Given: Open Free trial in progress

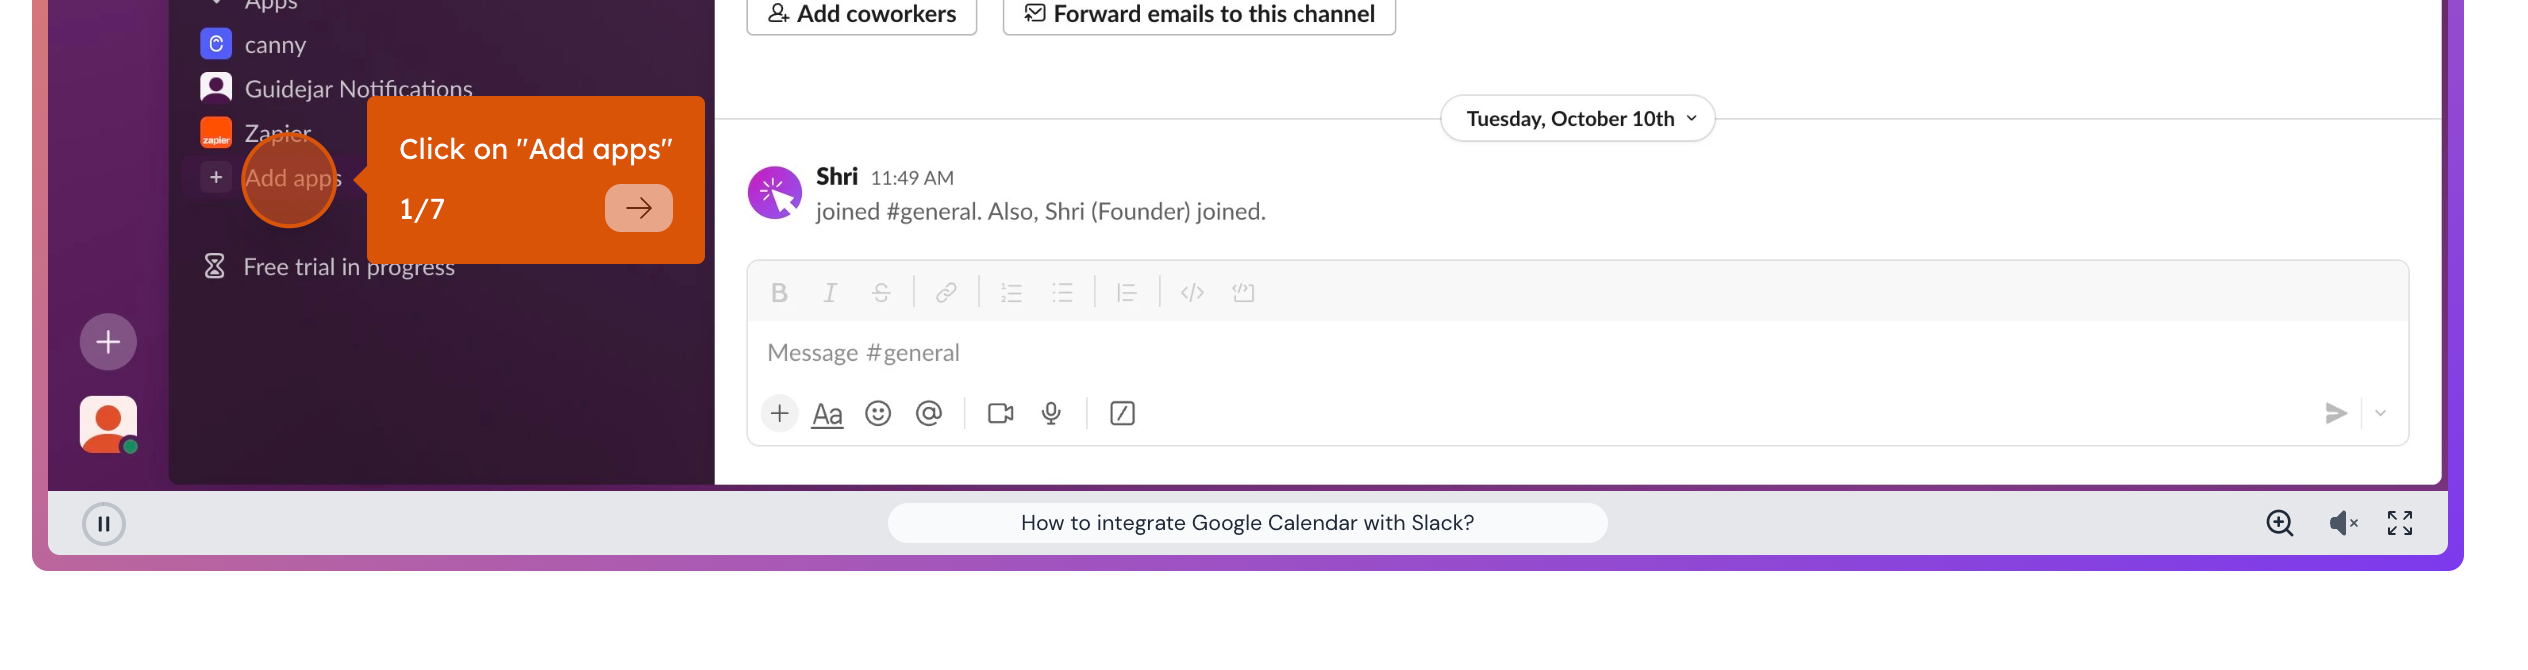Looking at the screenshot, I should pos(329,267).
